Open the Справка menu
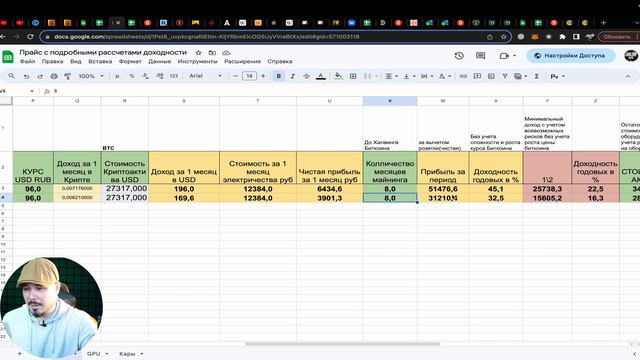Screen dimensions: 640x360 (280, 61)
